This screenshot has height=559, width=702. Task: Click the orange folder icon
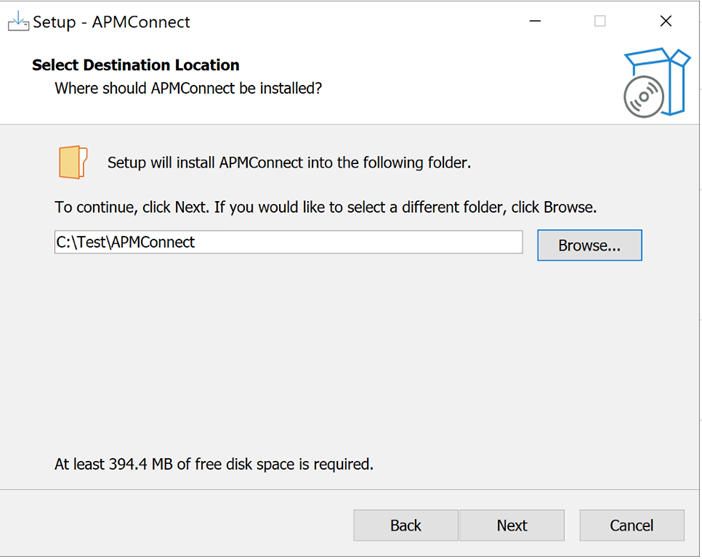(x=73, y=162)
